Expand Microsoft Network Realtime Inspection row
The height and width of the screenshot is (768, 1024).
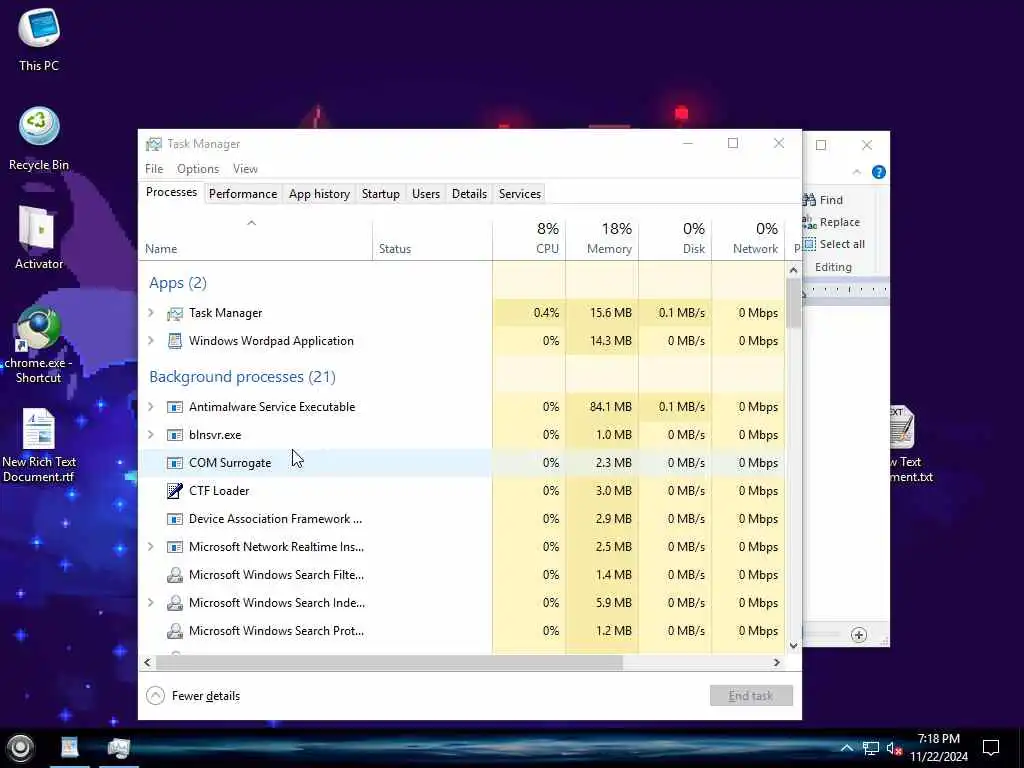(x=151, y=547)
